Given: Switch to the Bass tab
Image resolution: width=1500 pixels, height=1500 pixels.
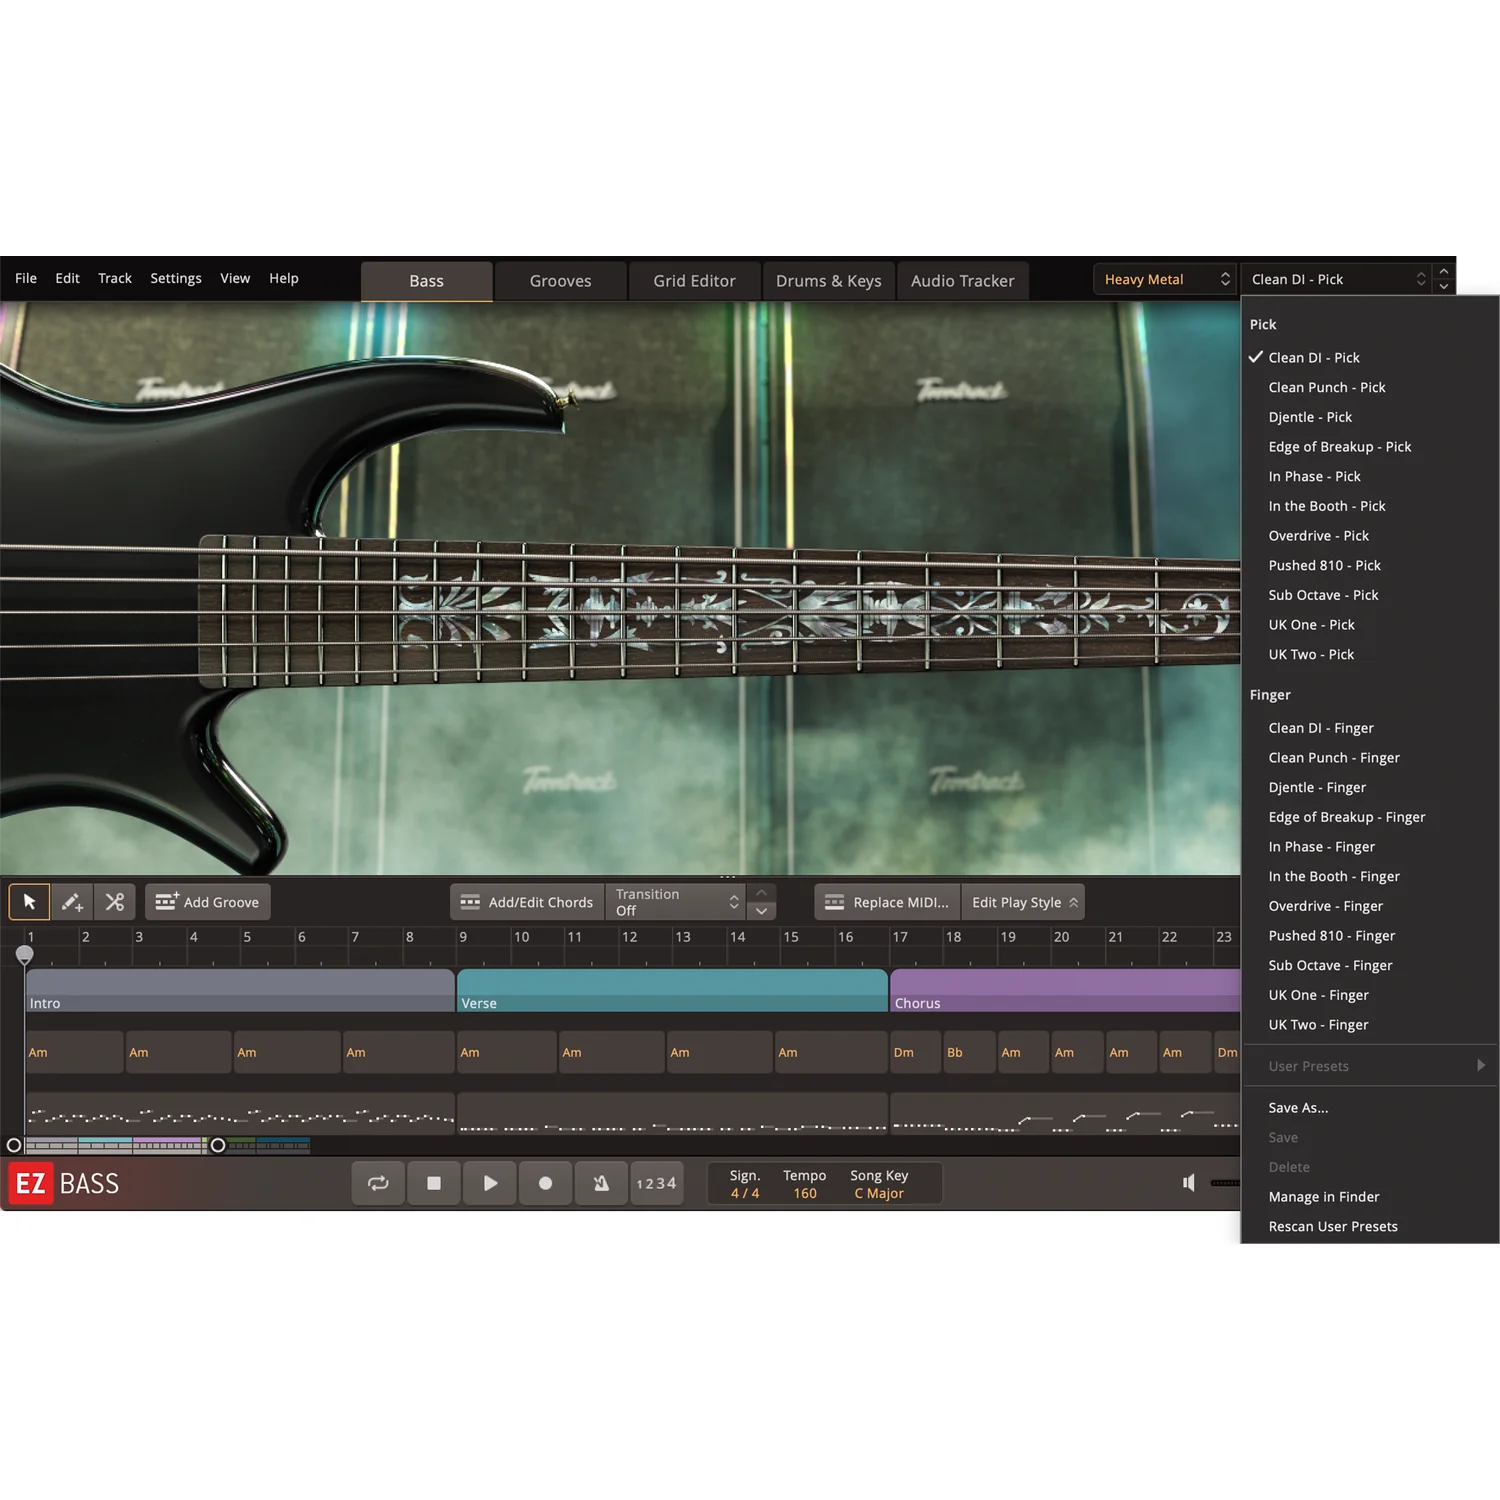Looking at the screenshot, I should pos(426,281).
